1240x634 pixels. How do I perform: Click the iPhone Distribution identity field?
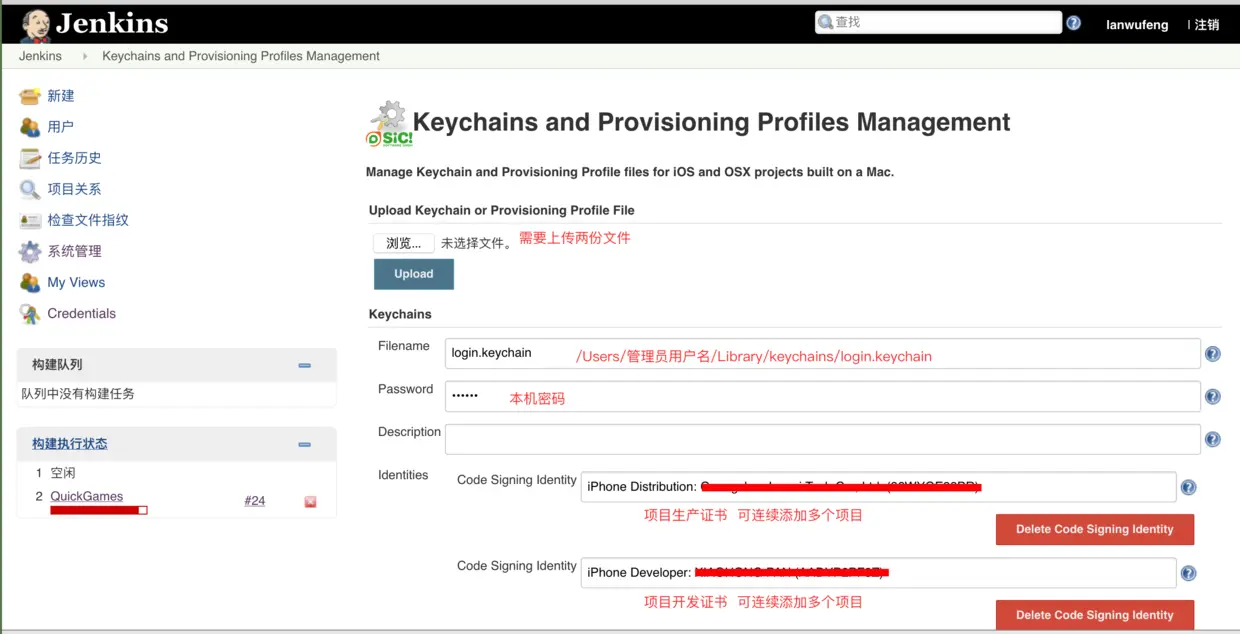[878, 487]
